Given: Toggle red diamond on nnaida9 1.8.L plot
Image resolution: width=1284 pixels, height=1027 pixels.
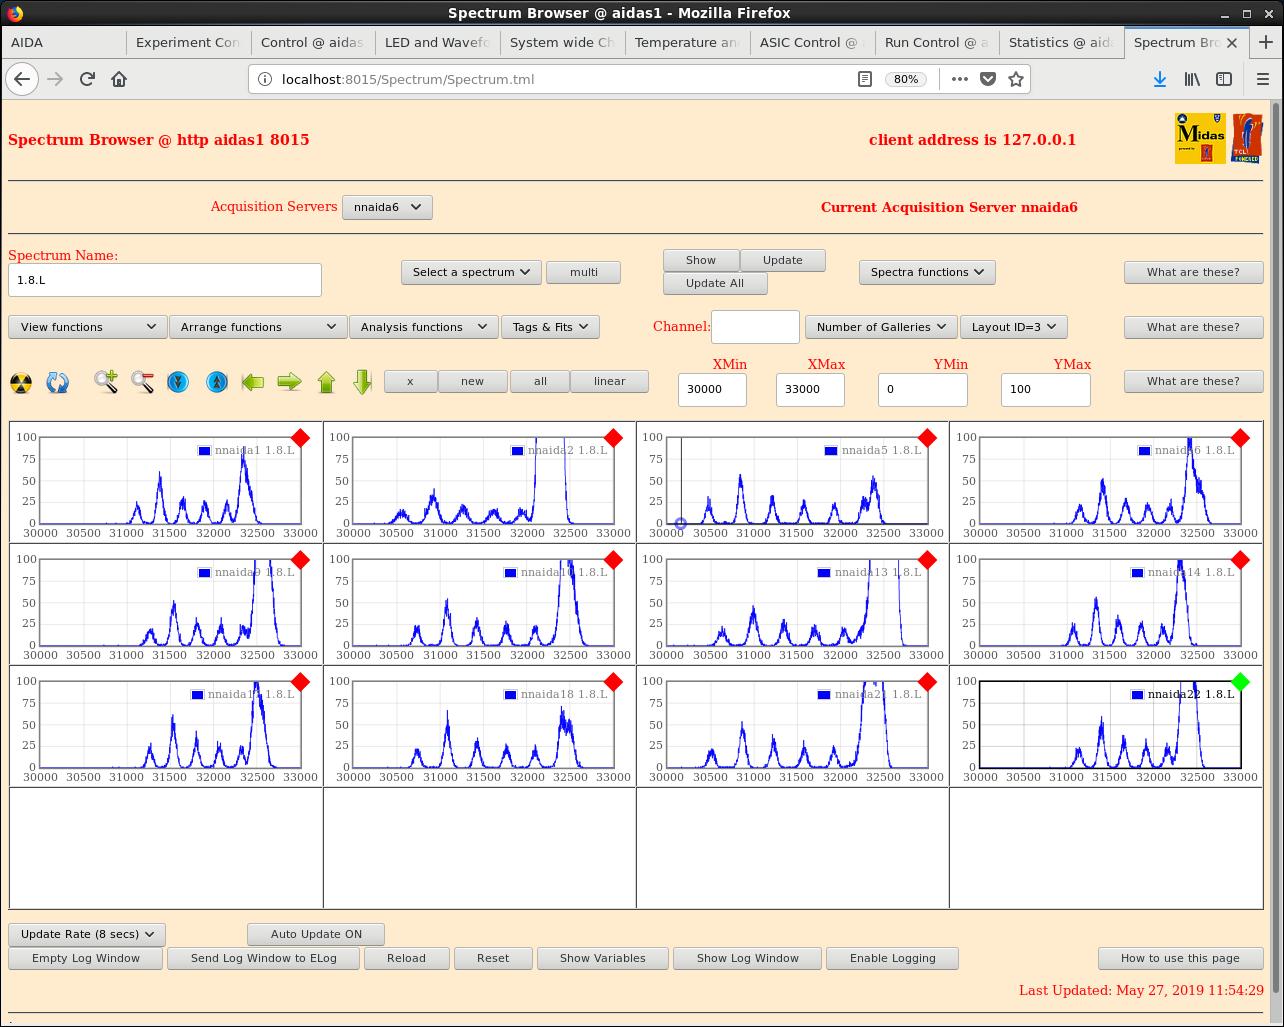Looking at the screenshot, I should (x=300, y=560).
